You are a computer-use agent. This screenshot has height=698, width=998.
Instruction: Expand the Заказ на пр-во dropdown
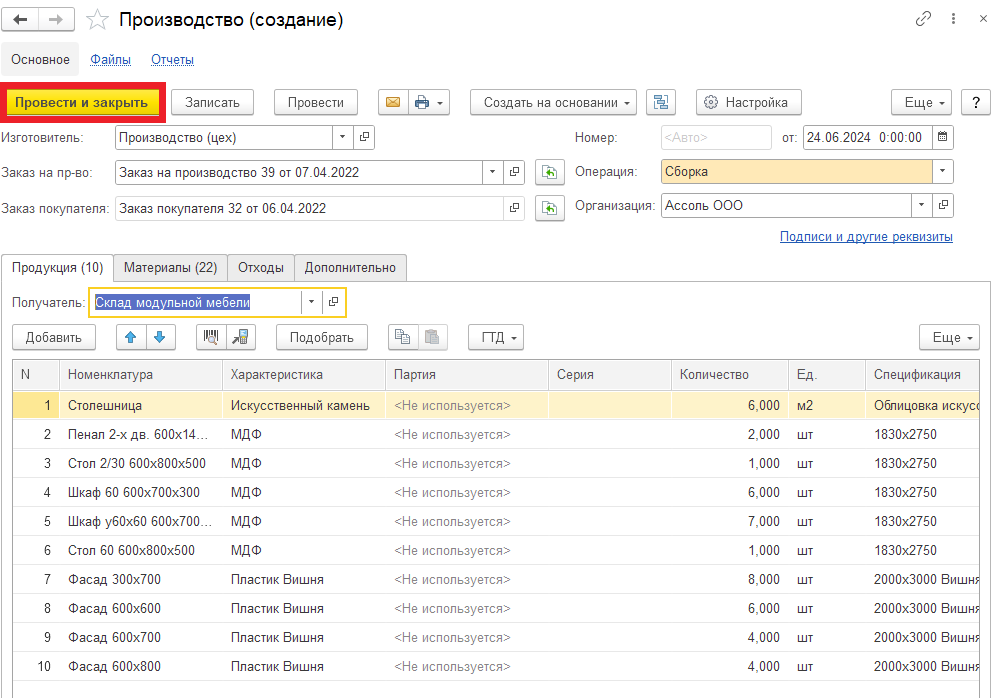pyautogui.click(x=493, y=172)
